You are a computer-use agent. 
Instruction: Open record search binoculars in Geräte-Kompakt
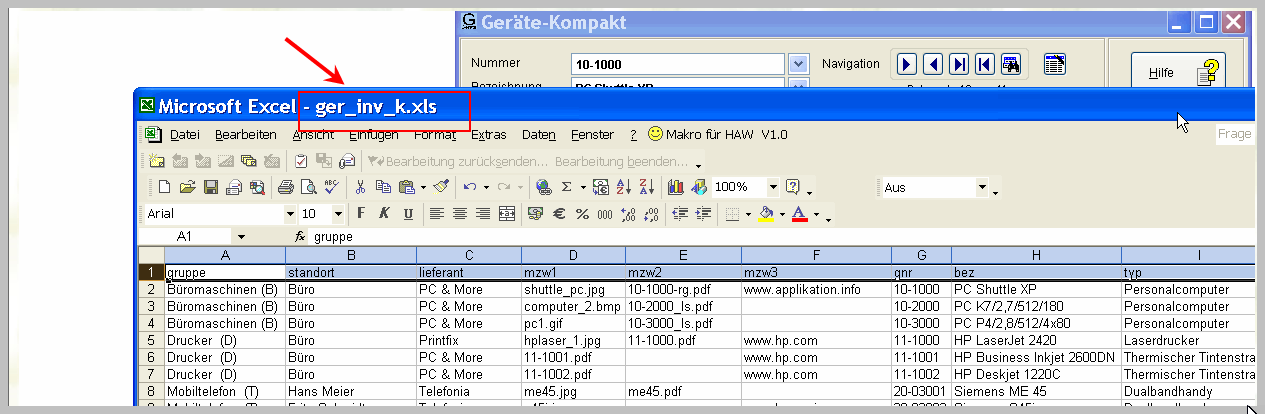[1010, 64]
